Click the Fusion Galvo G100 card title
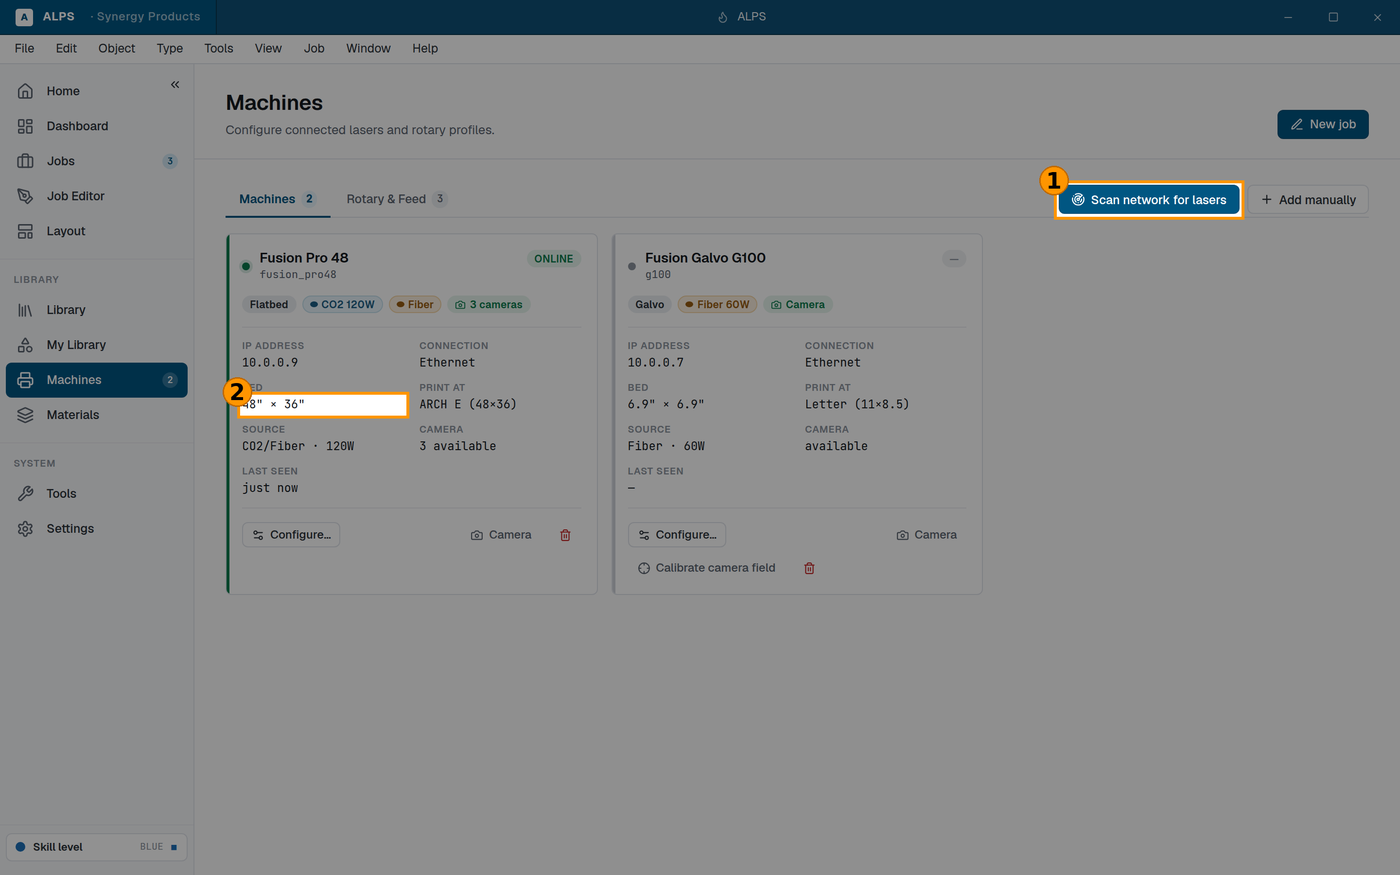Image resolution: width=1400 pixels, height=875 pixels. tap(706, 258)
